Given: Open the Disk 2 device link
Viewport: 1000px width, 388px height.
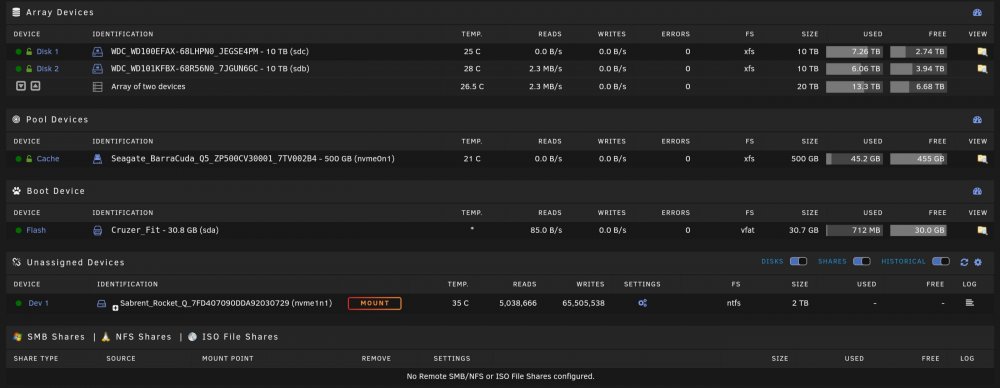Looking at the screenshot, I should point(48,69).
